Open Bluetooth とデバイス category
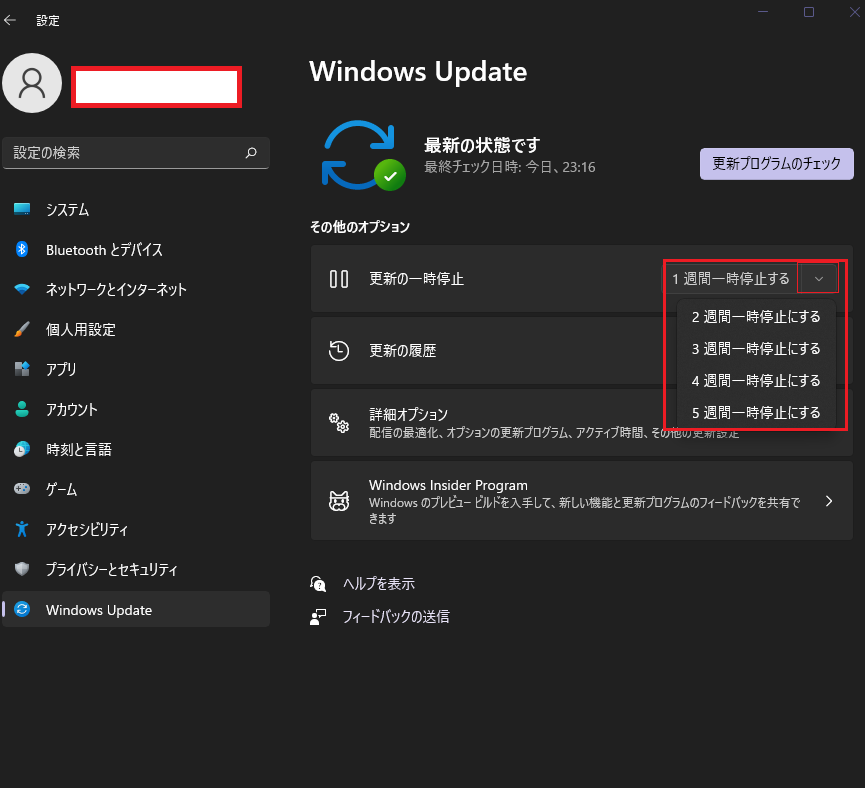865x788 pixels. tap(136, 249)
